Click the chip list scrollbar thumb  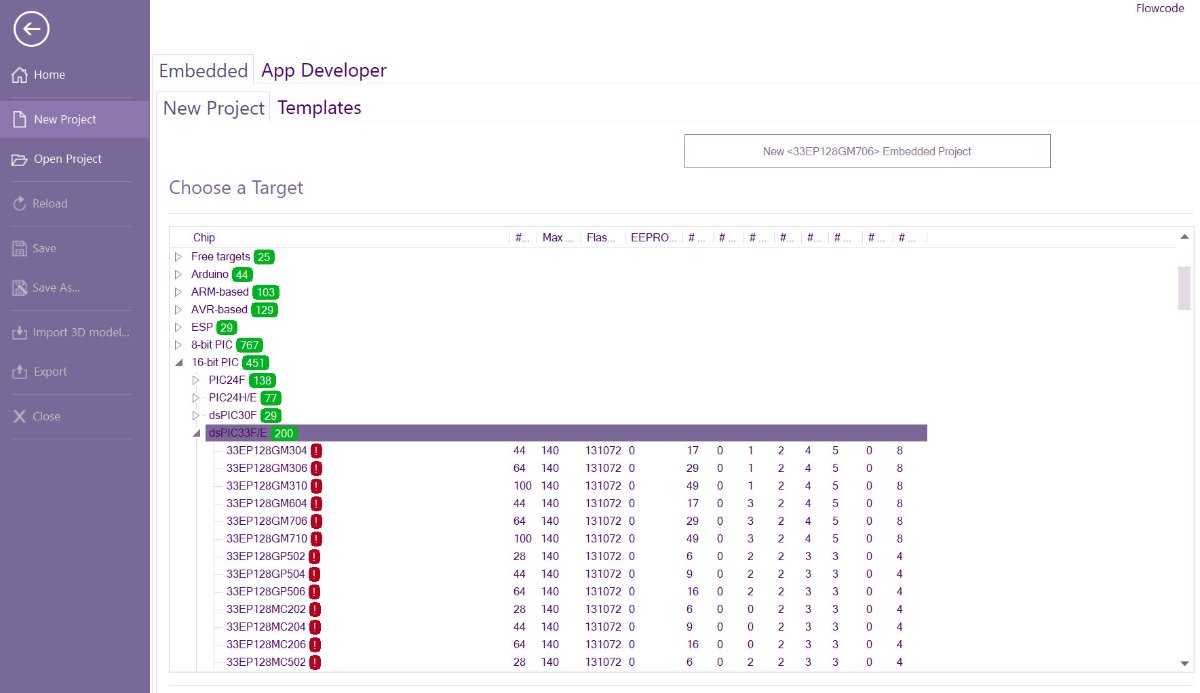(1184, 288)
